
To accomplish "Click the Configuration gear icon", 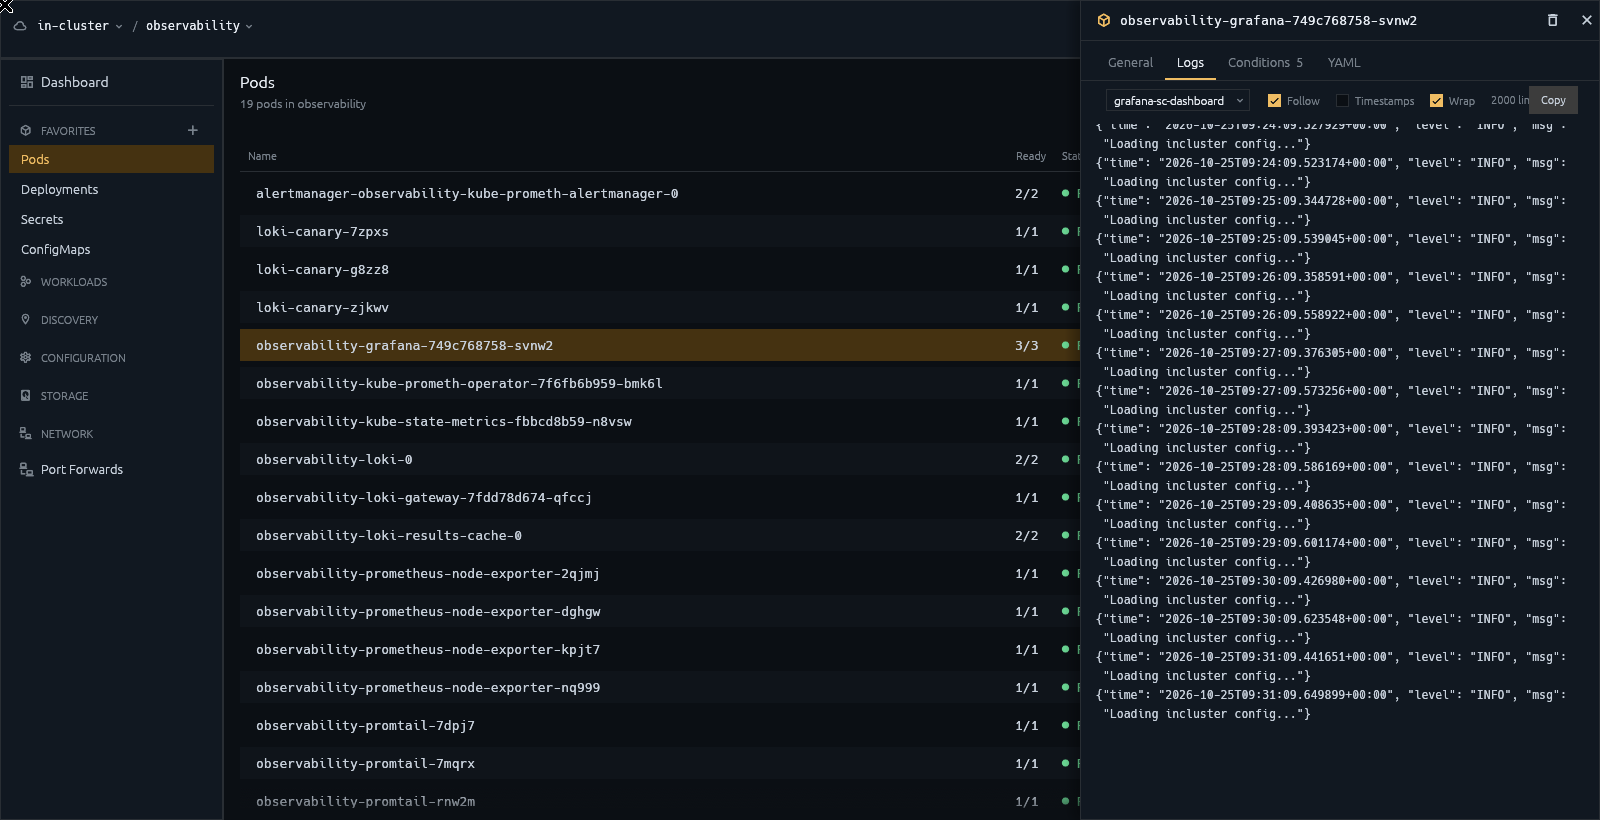I will [x=26, y=358].
